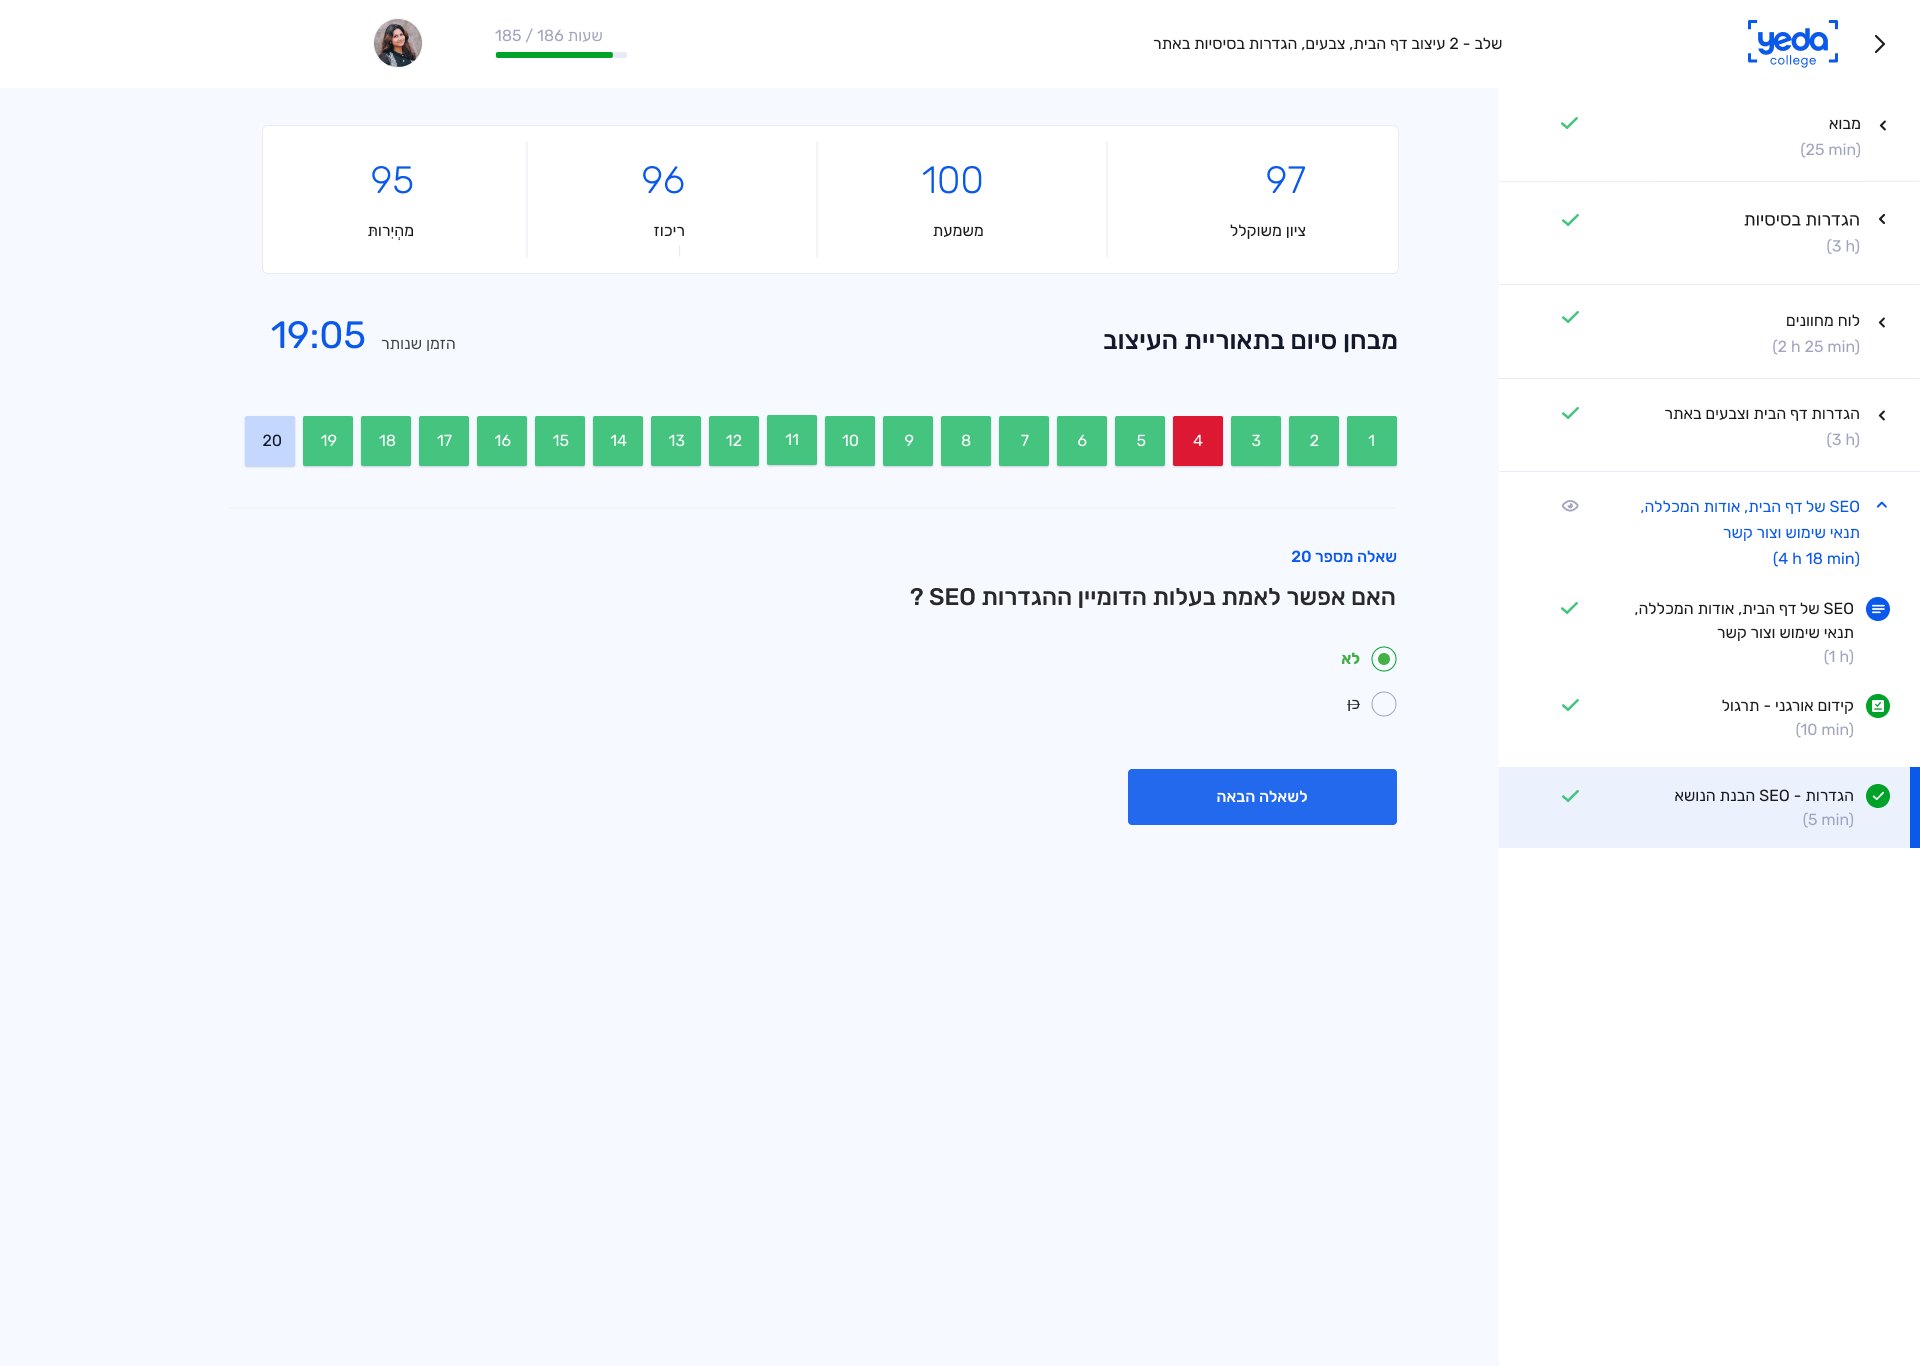Click green quiz icon for קידום אורגני - תרגול
The image size is (1920, 1366).
(1878, 706)
